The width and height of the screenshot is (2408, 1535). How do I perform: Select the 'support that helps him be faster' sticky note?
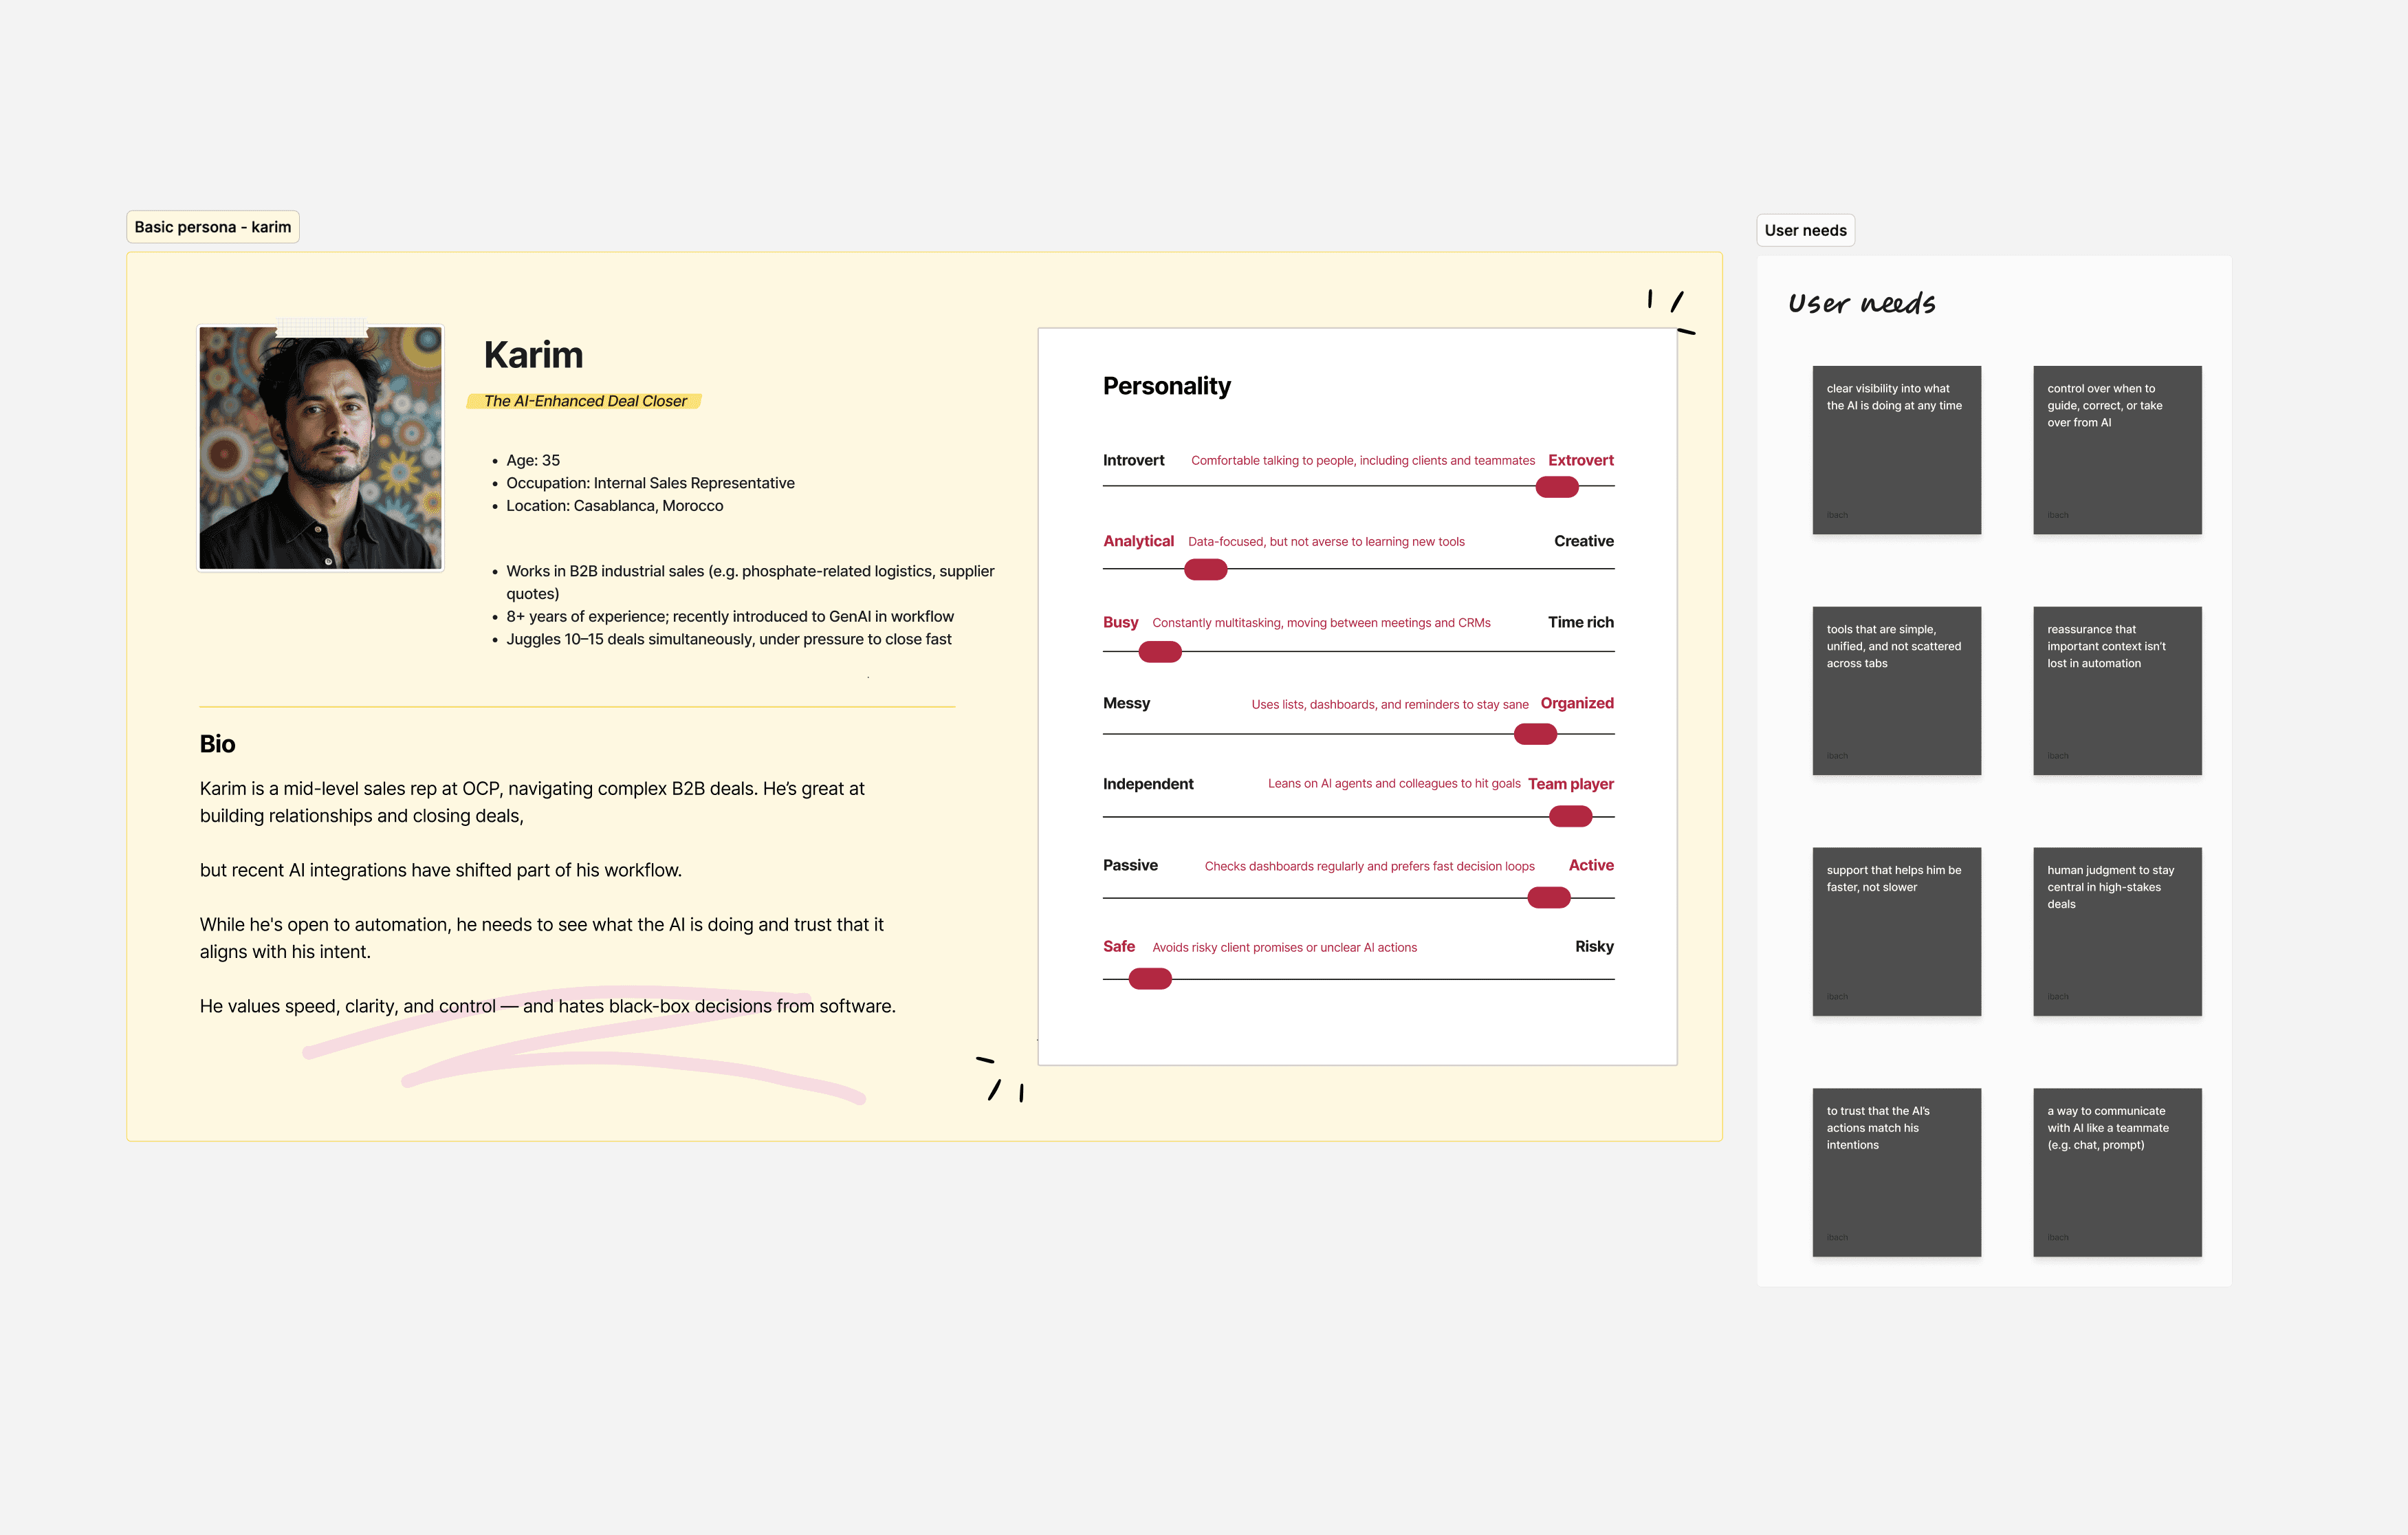pyautogui.click(x=1896, y=932)
